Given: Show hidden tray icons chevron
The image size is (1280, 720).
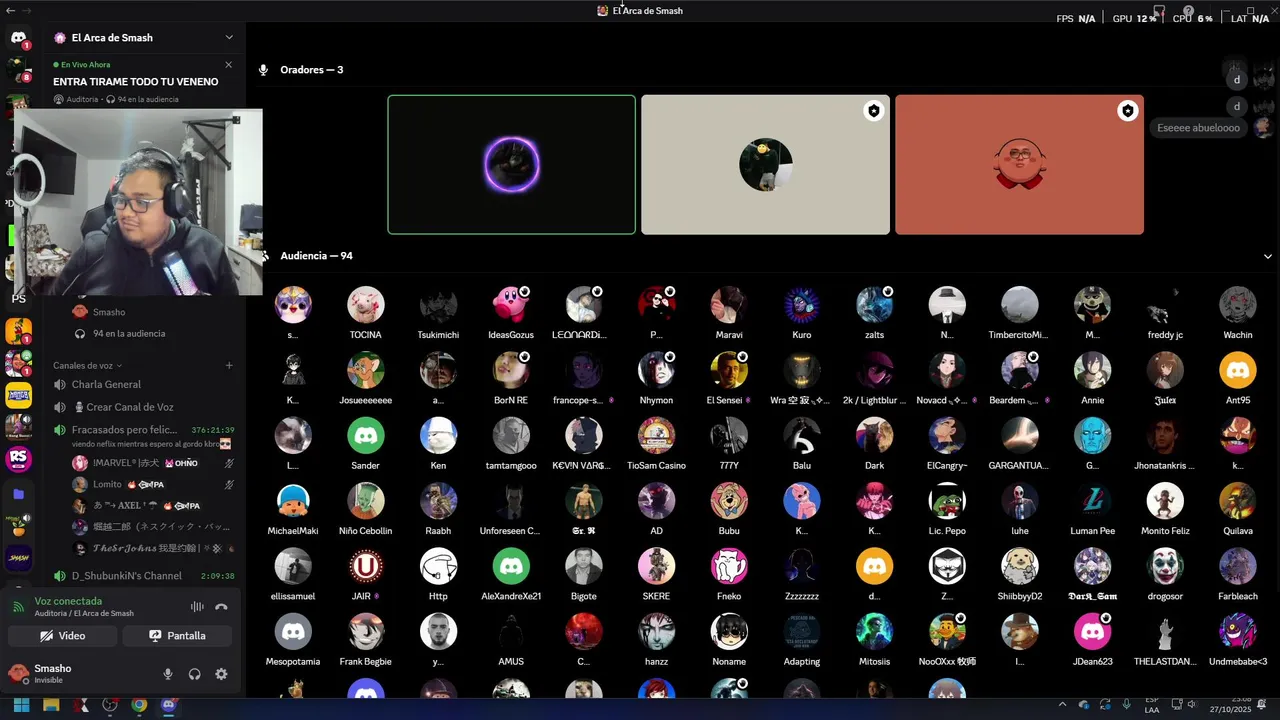Looking at the screenshot, I should pyautogui.click(x=1062, y=705).
